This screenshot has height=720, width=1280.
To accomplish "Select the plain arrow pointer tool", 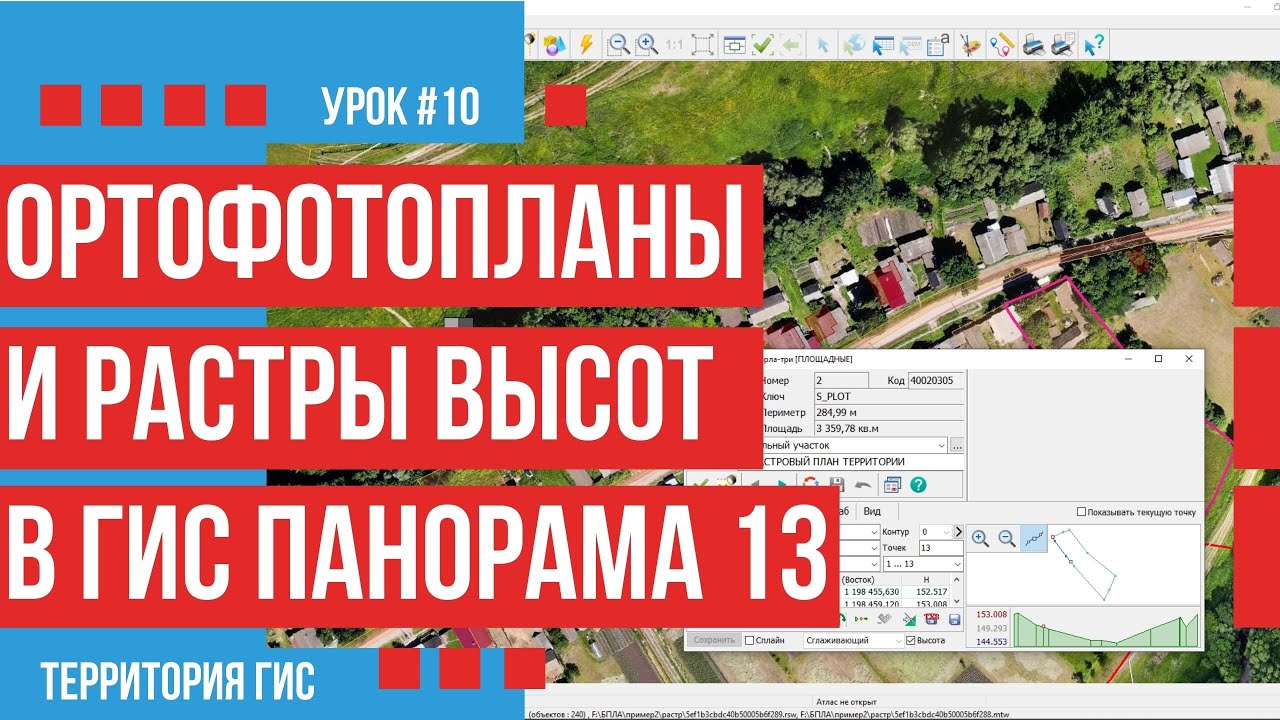I will point(823,44).
